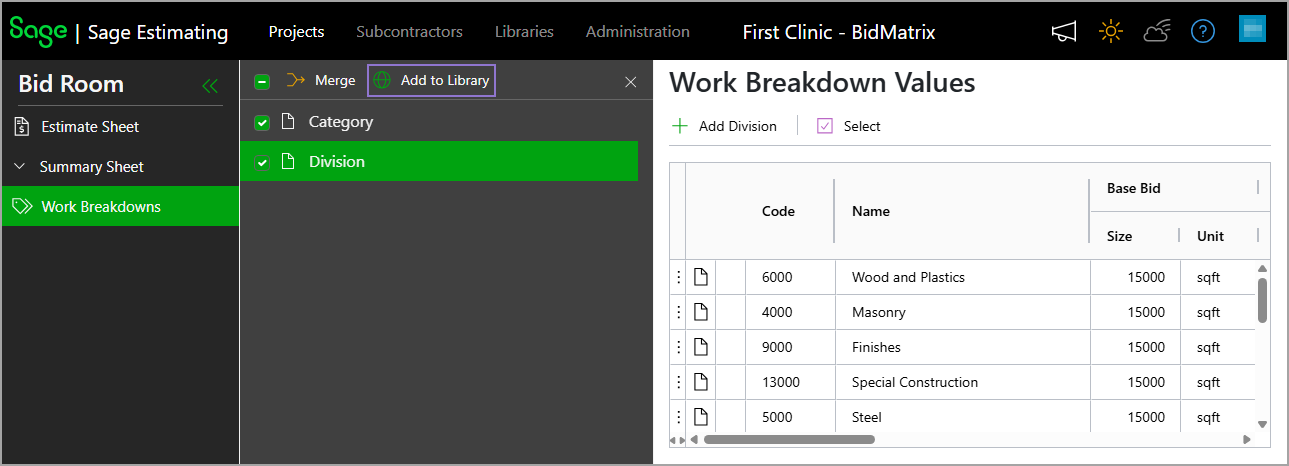The image size is (1289, 466).
Task: Click the Unit column header
Action: [x=1210, y=236]
